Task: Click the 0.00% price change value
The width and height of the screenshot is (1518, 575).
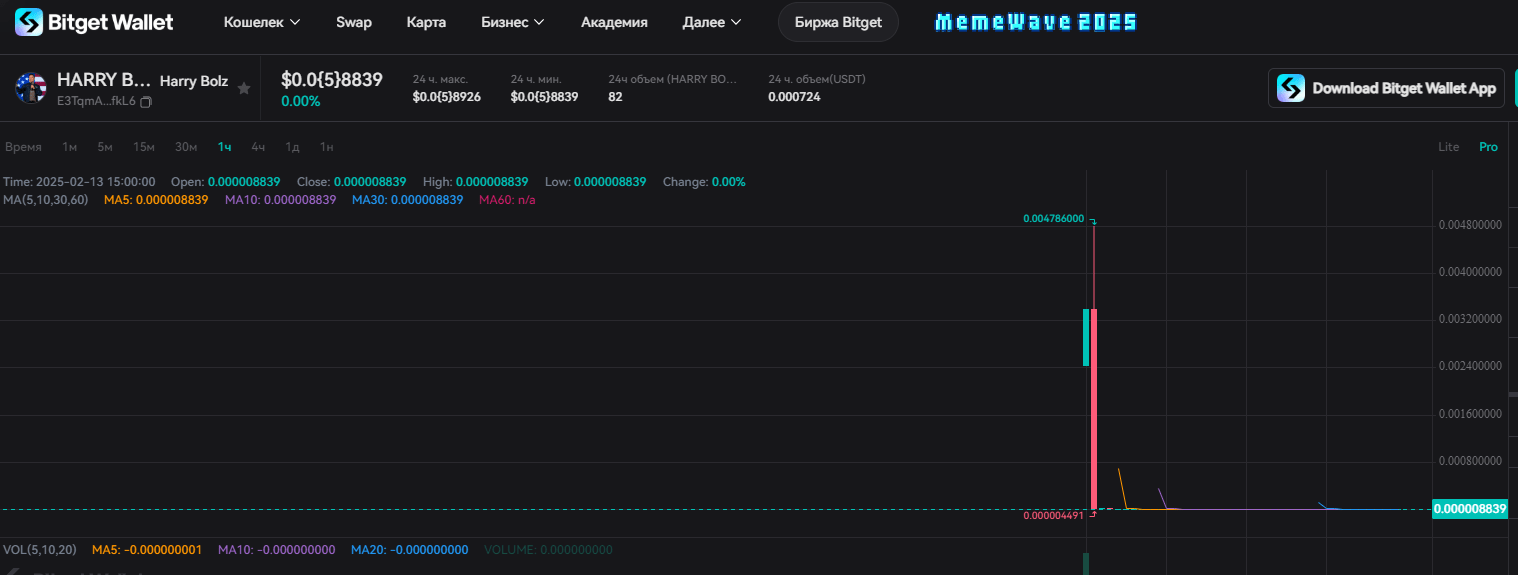Action: [300, 101]
